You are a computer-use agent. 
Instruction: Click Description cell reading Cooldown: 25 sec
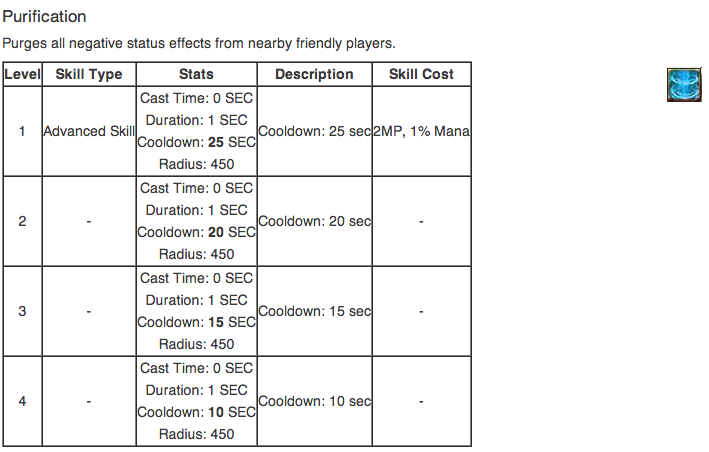tap(314, 131)
